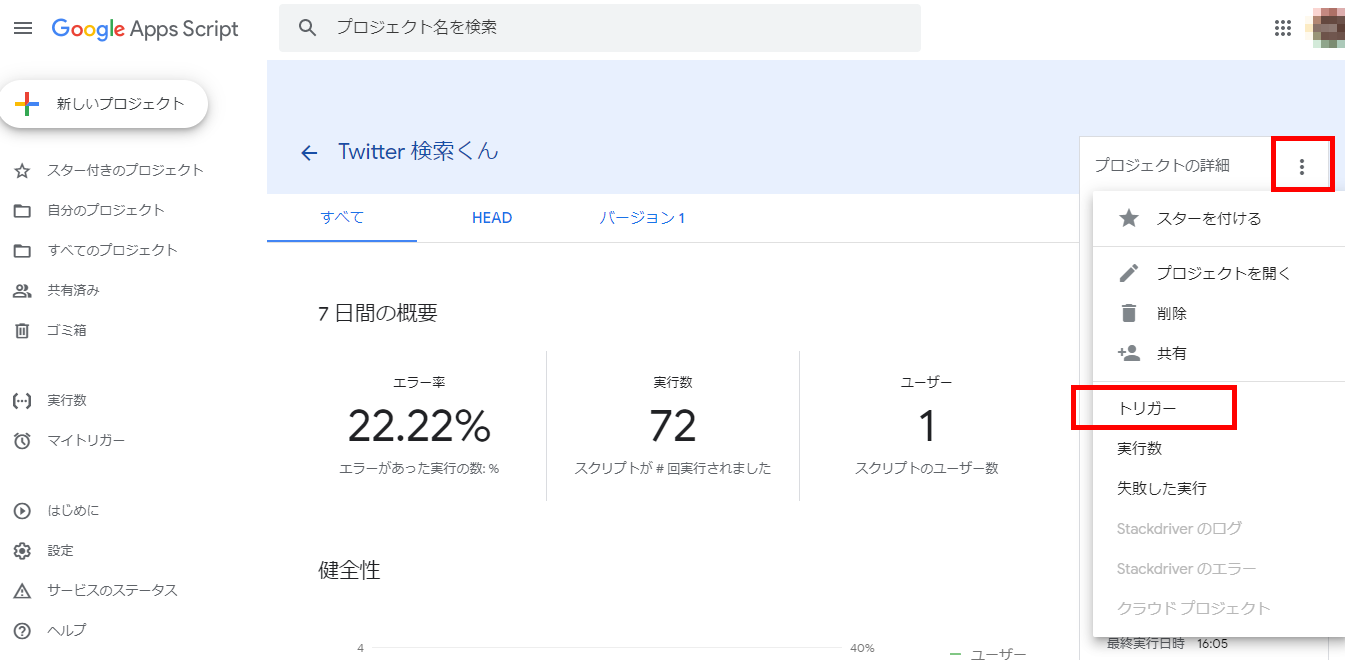Open スター付きのプロジェクト in sidebar
The image size is (1345, 660).
pos(125,171)
